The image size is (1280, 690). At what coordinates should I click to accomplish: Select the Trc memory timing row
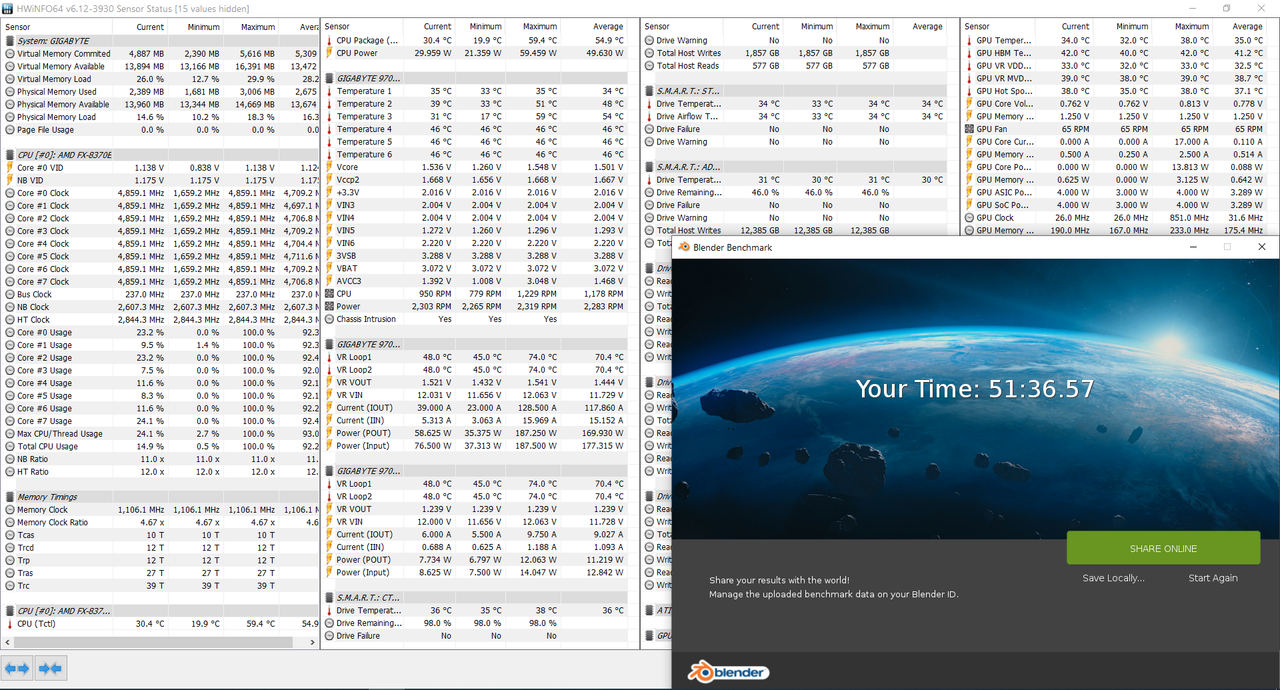[160, 585]
